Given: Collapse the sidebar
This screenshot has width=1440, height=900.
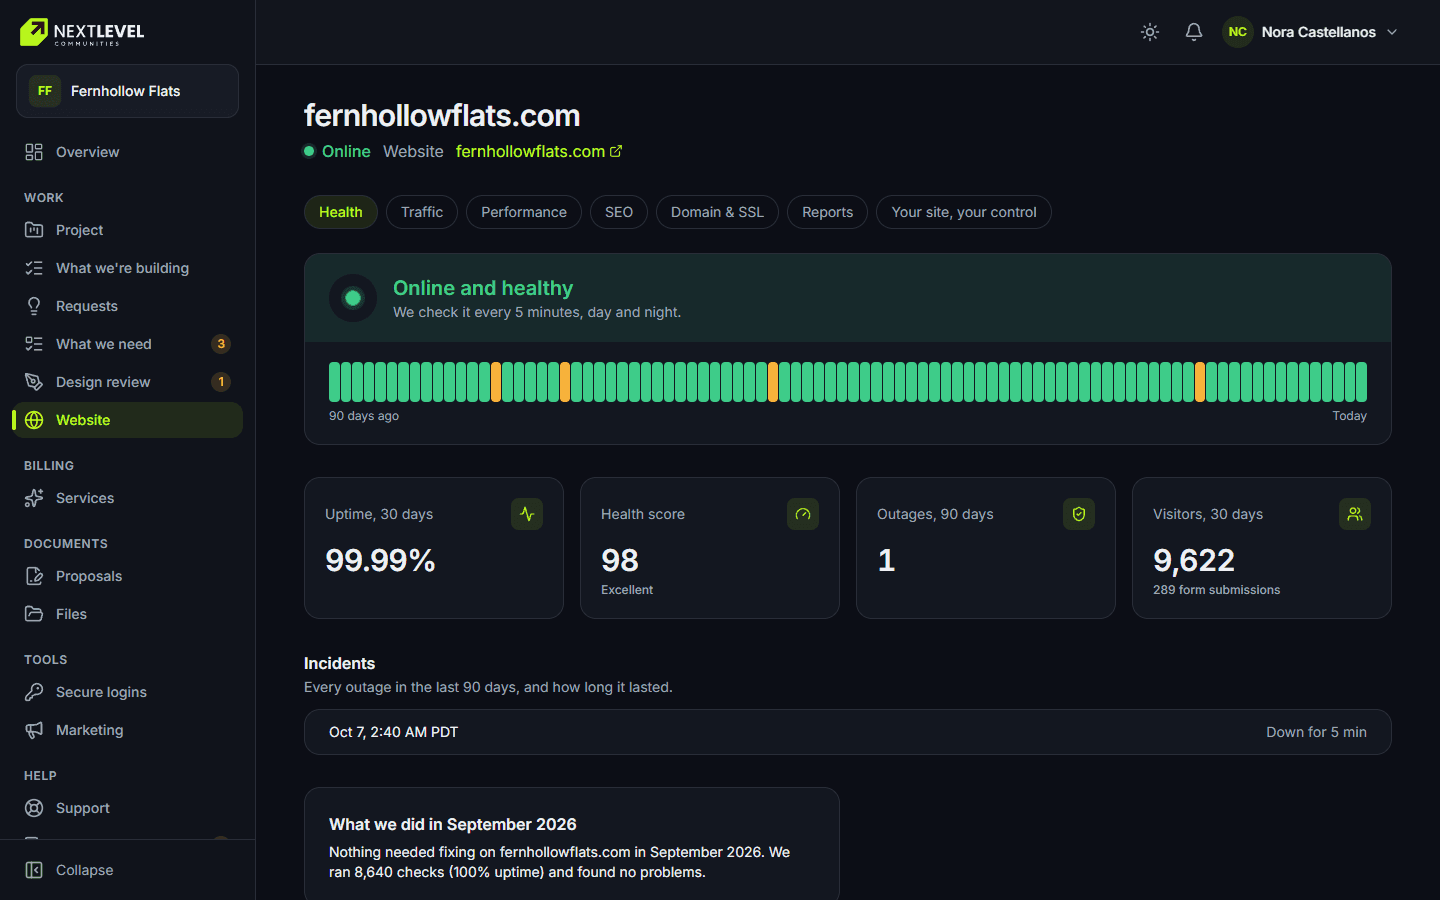Looking at the screenshot, I should click(127, 870).
